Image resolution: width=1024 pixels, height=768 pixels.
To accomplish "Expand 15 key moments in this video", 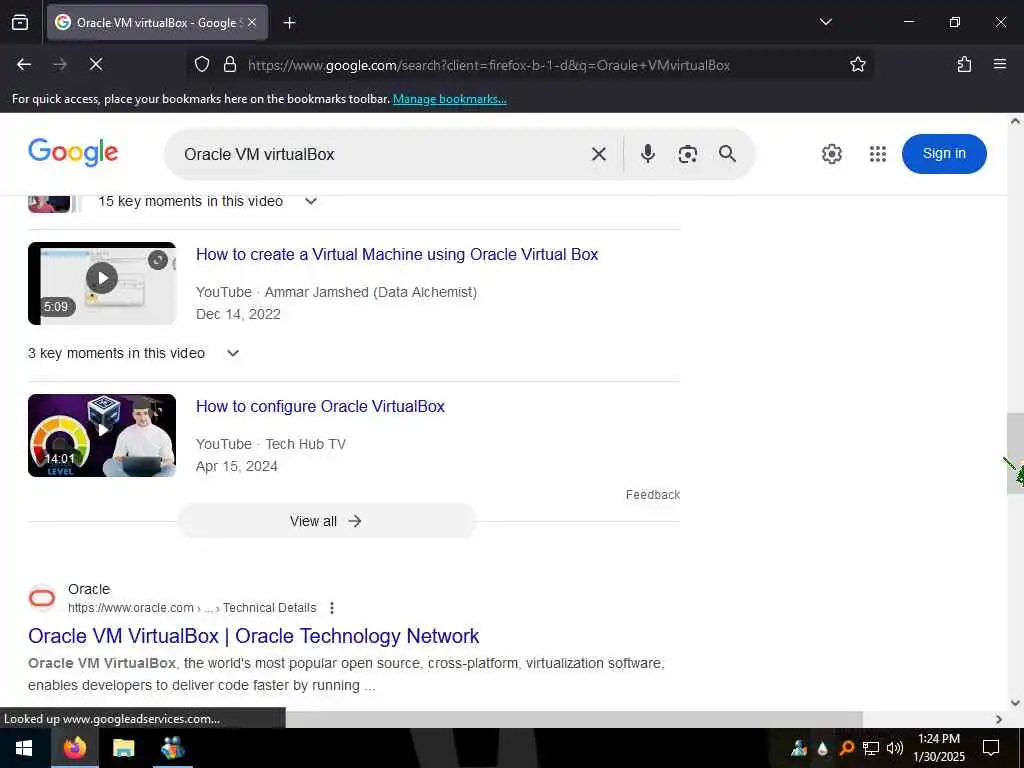I will (311, 201).
